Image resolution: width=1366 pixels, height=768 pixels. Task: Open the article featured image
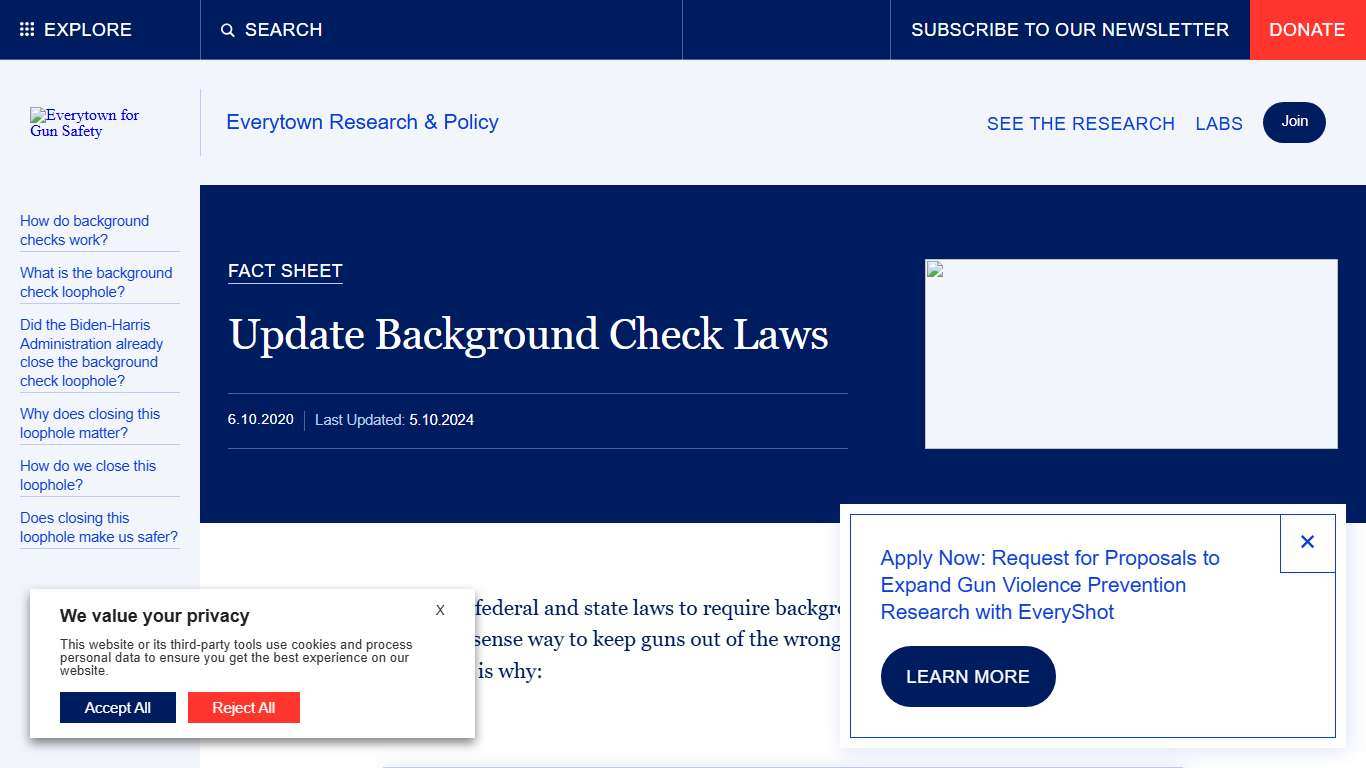(x=1131, y=353)
